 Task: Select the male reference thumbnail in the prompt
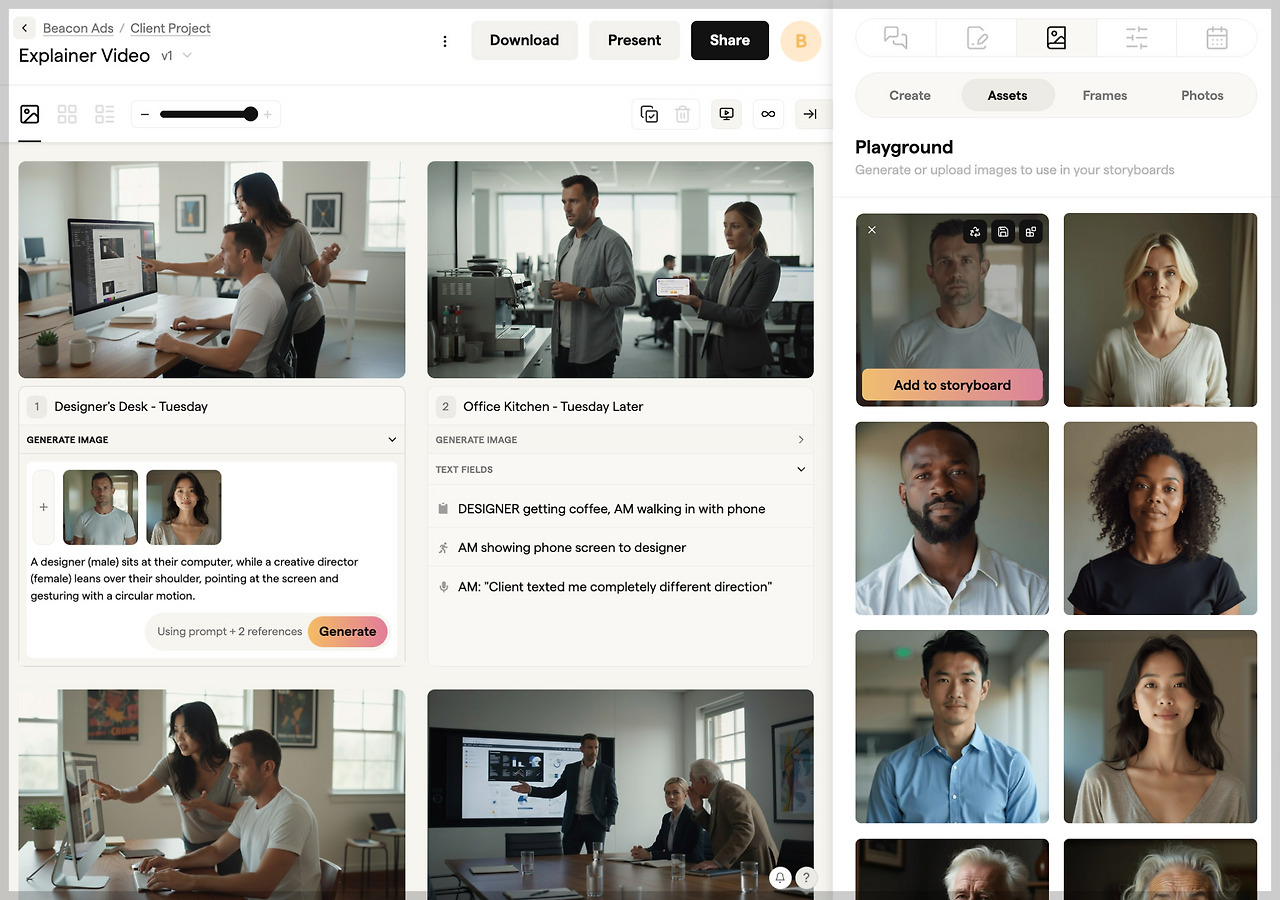point(100,507)
